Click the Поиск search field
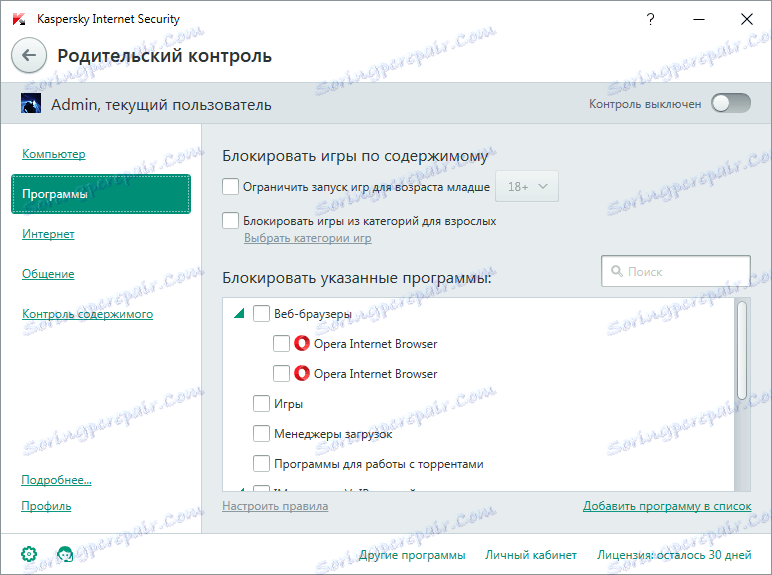 pyautogui.click(x=676, y=271)
